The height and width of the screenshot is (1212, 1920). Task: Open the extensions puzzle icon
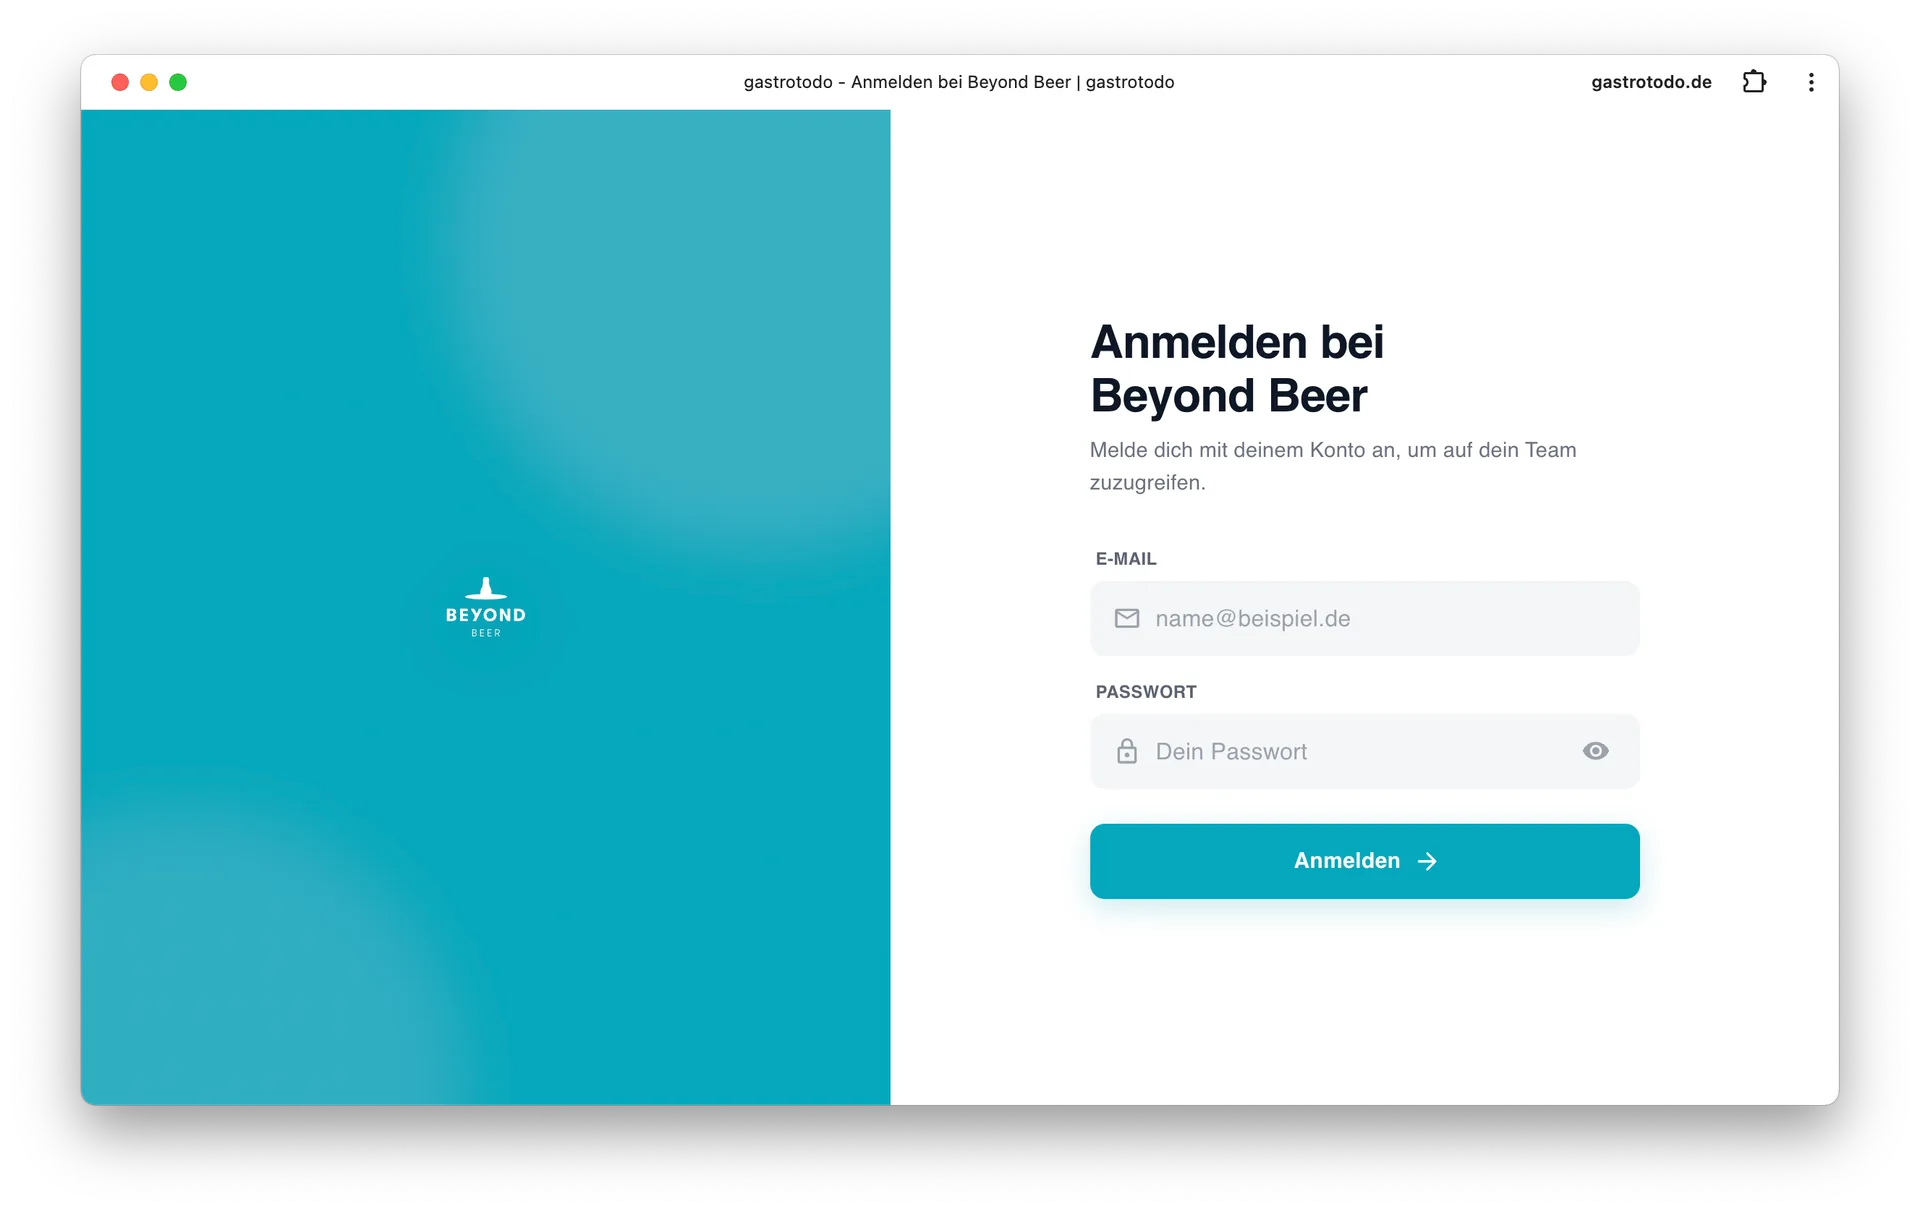[1754, 82]
